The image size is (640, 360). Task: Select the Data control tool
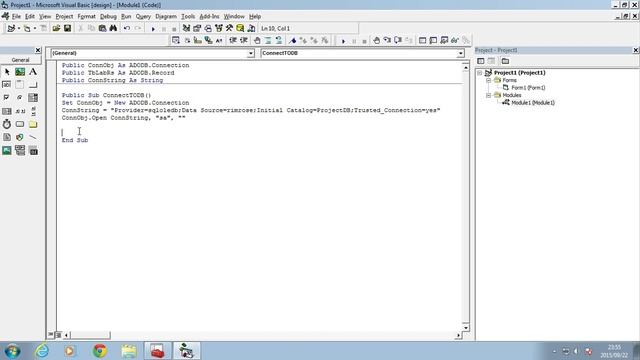tap(20, 150)
